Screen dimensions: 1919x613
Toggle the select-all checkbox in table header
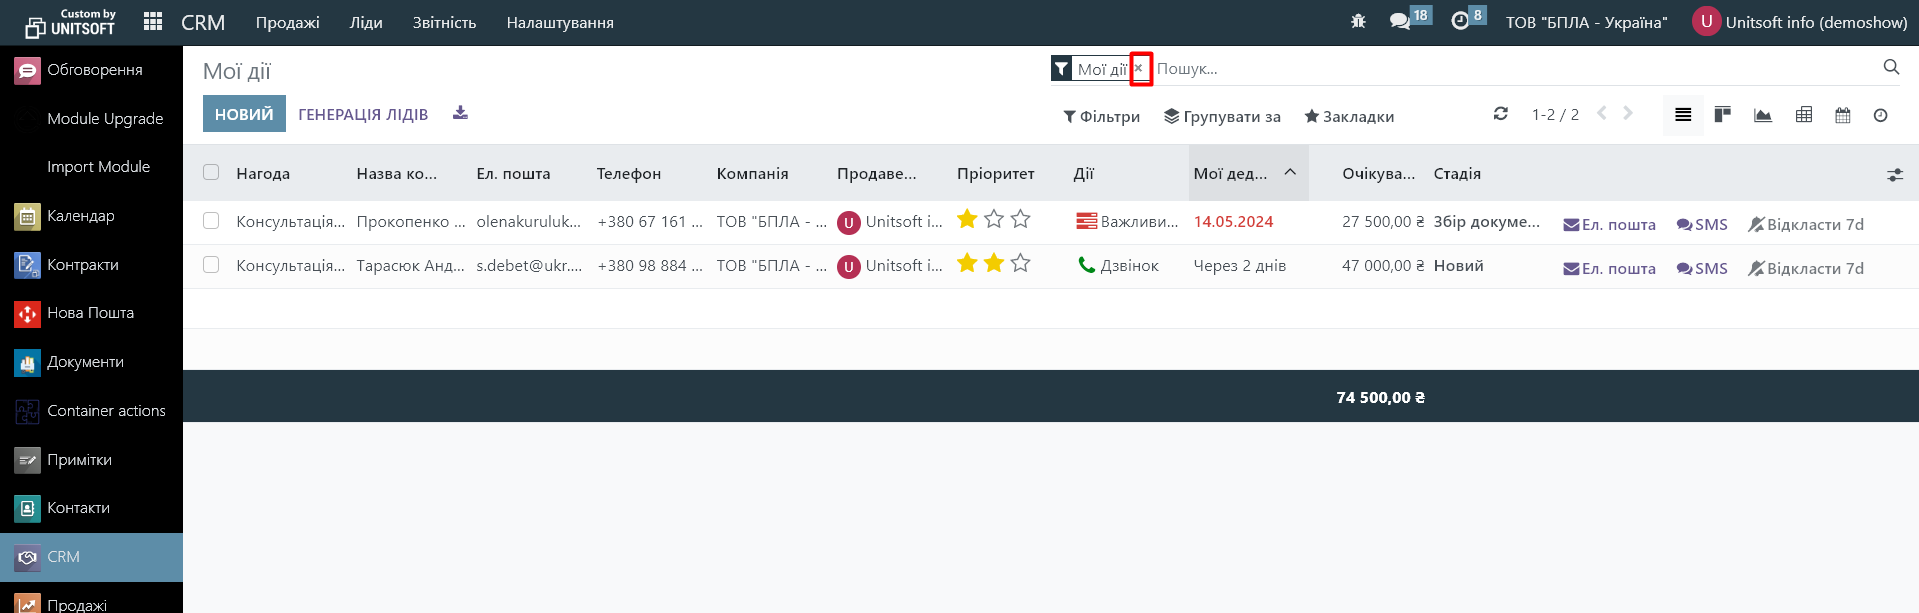[x=211, y=172]
